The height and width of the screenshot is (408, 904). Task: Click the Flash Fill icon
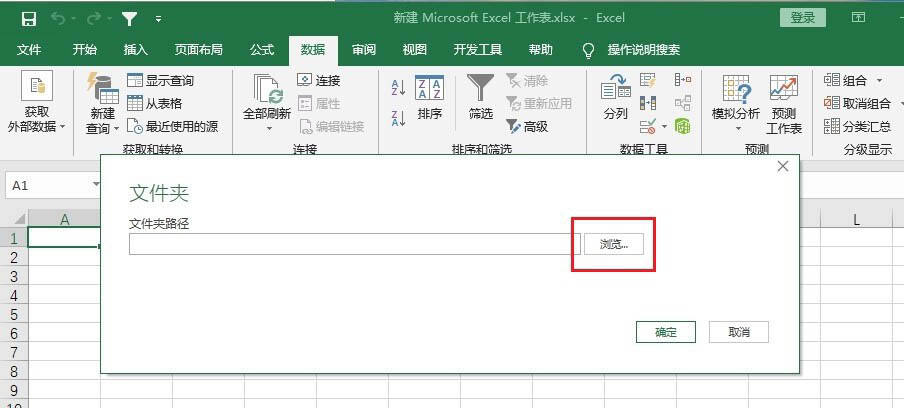(647, 80)
